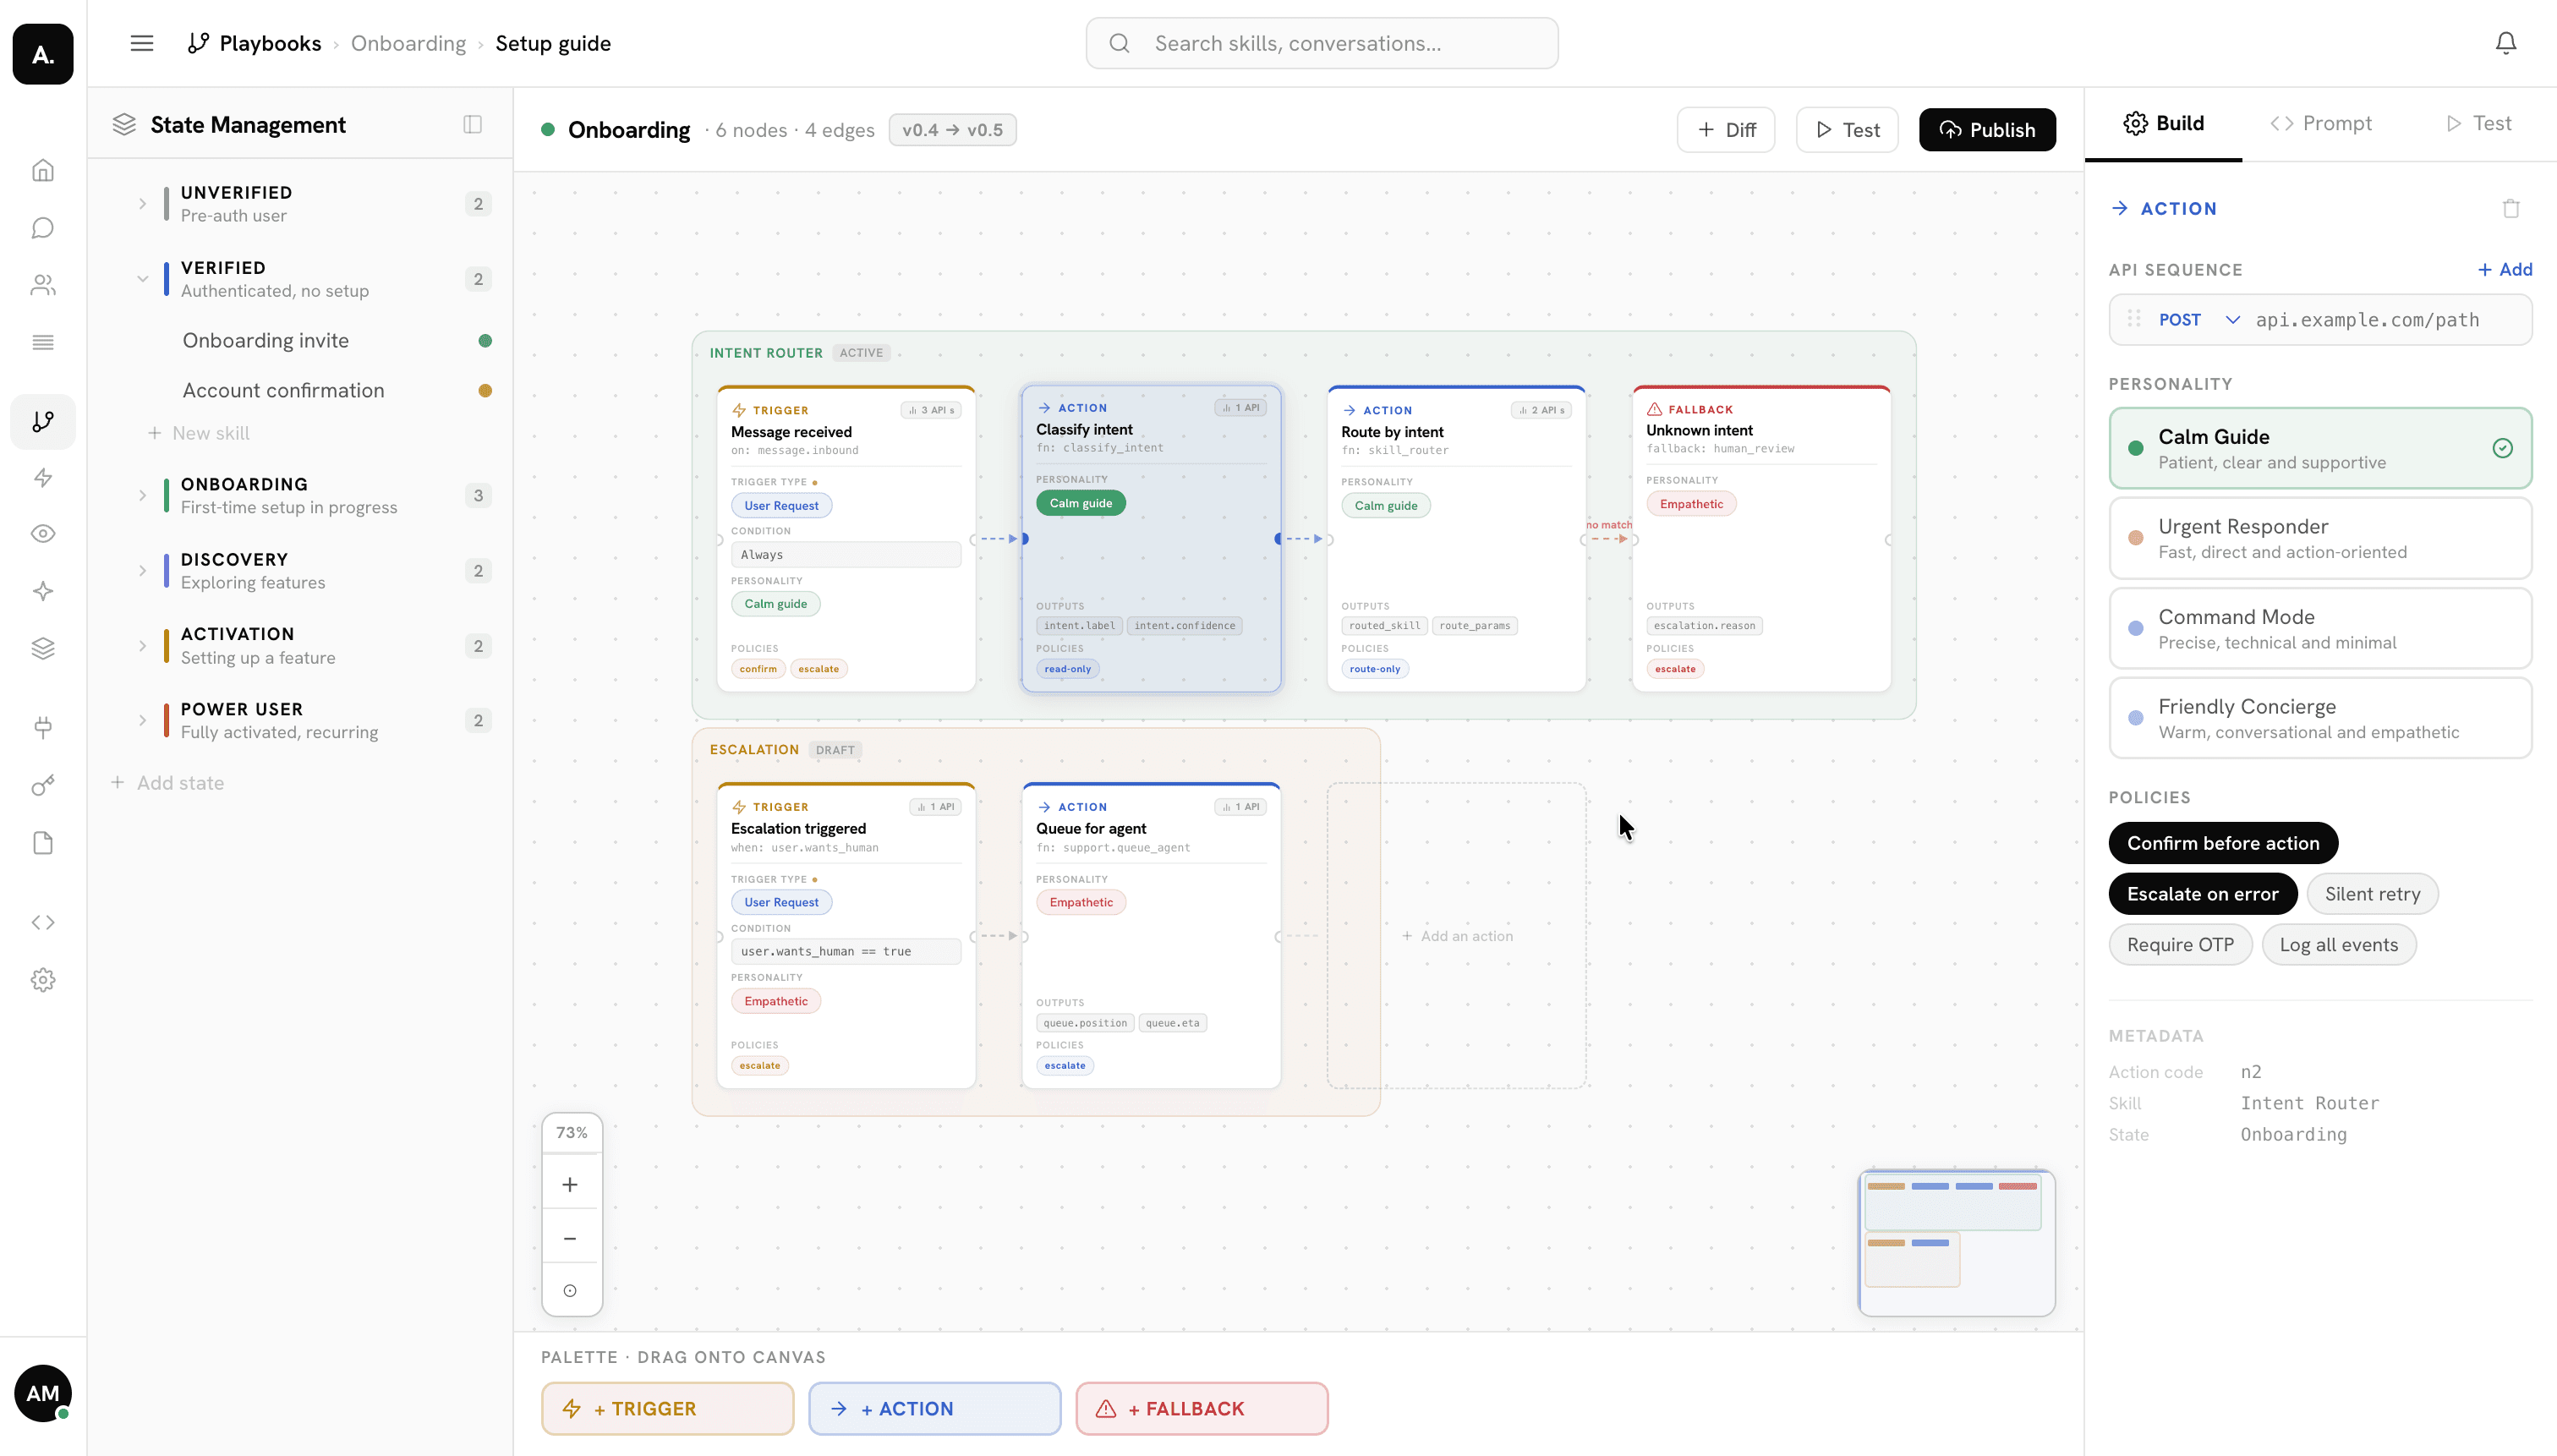Reset canvas view with target icon
Image resolution: width=2557 pixels, height=1456 pixels.
570,1291
